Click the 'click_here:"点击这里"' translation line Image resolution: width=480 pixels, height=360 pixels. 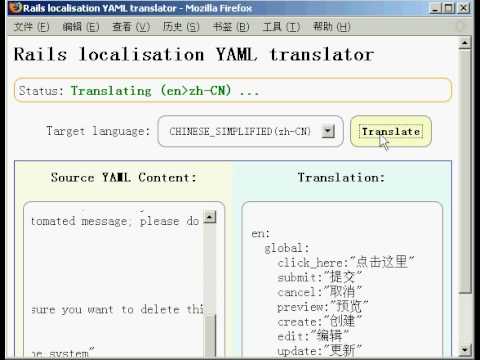[x=346, y=262]
